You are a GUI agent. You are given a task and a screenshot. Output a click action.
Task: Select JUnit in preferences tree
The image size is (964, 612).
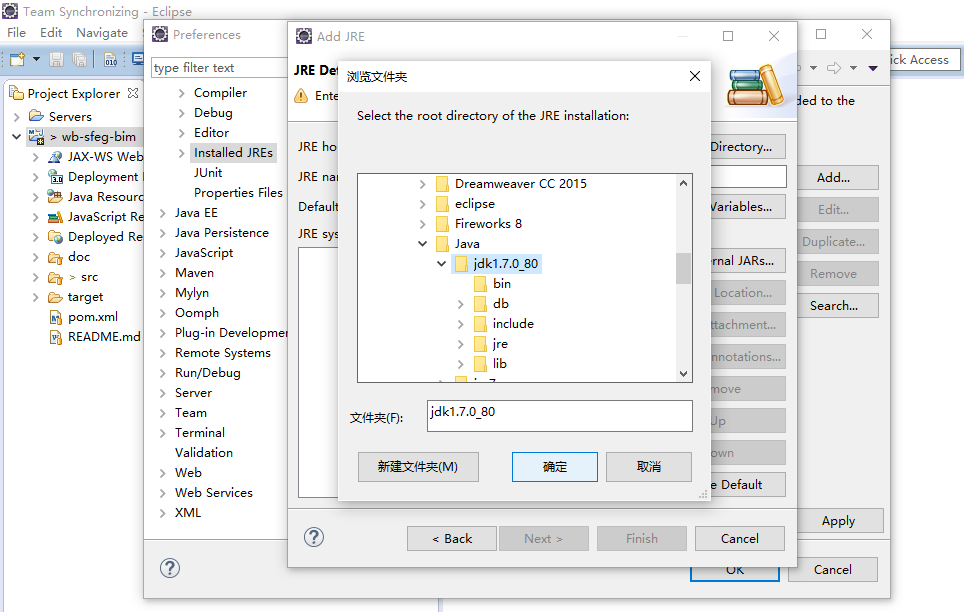click(208, 173)
